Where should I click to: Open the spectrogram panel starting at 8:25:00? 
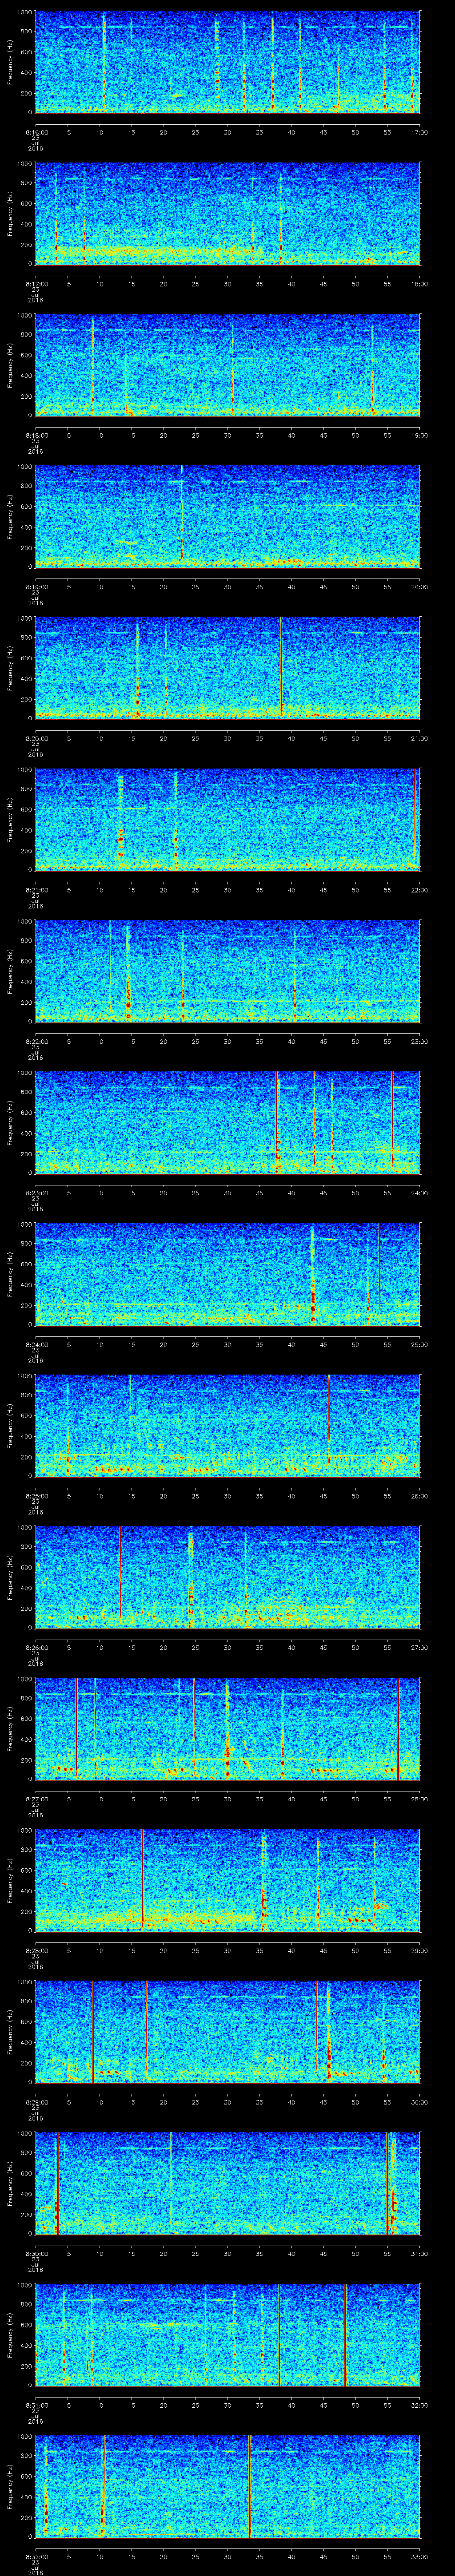point(228,1426)
